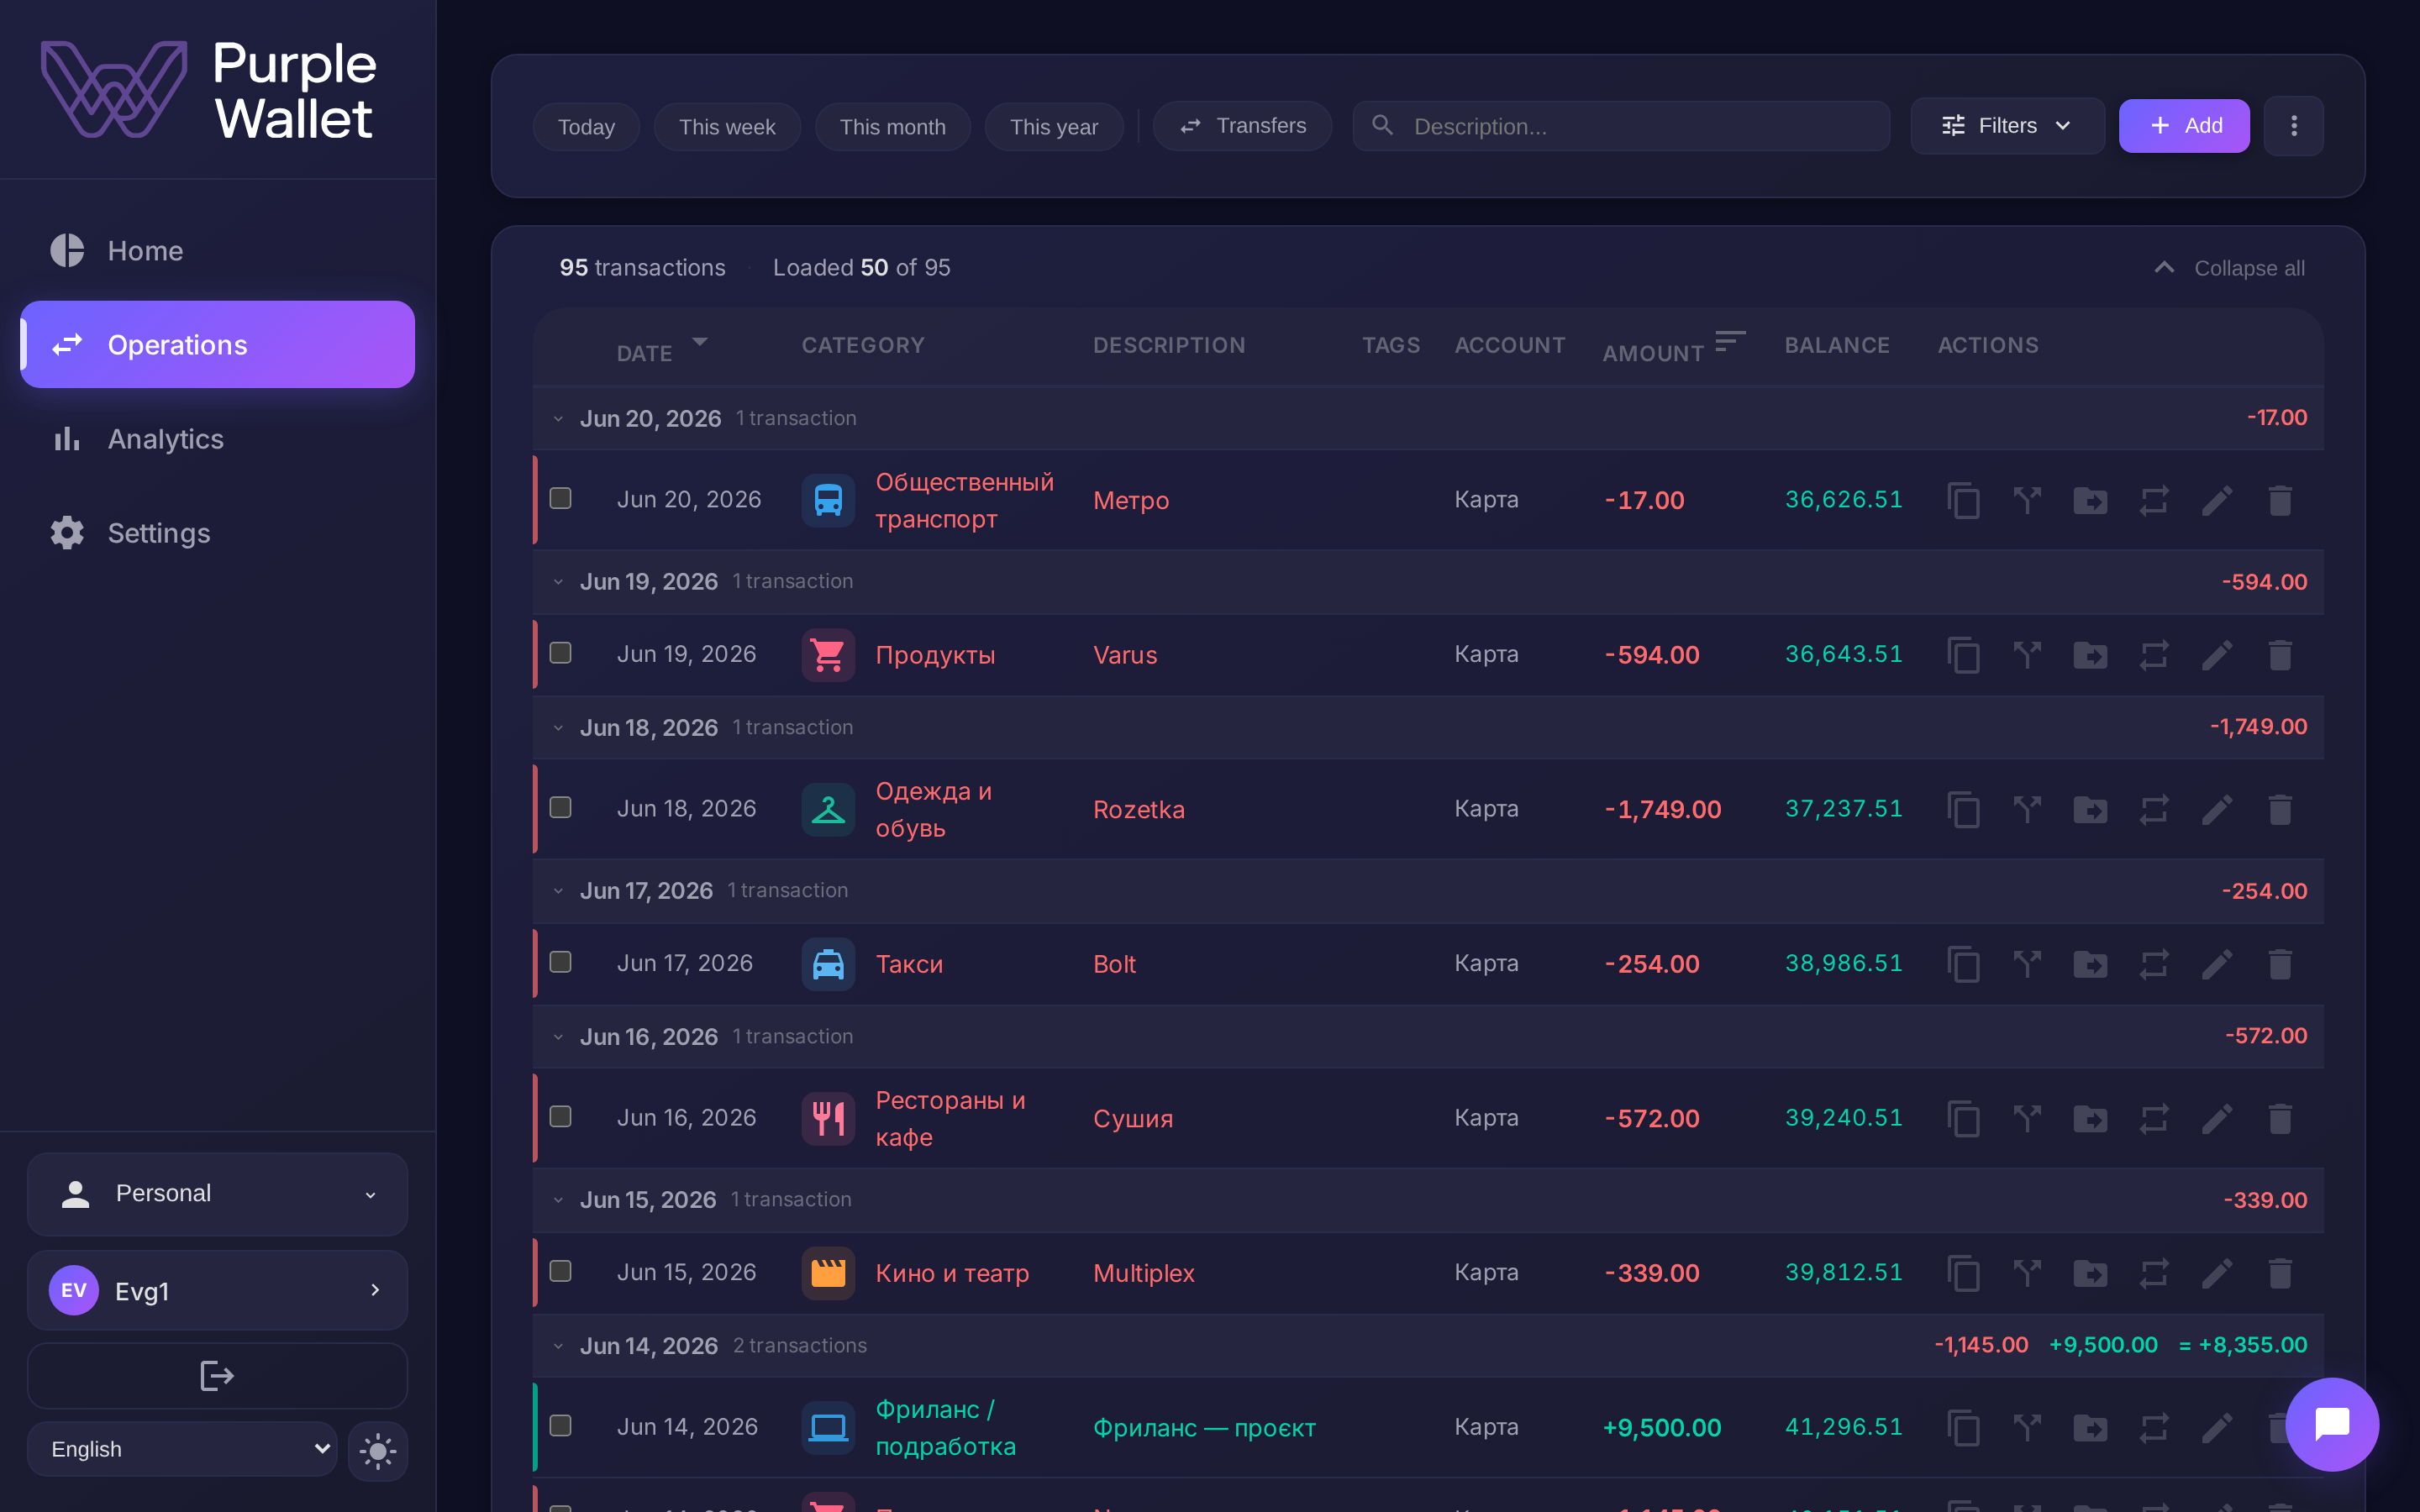Edit the Rozetka transaction with pencil icon

point(2217,809)
